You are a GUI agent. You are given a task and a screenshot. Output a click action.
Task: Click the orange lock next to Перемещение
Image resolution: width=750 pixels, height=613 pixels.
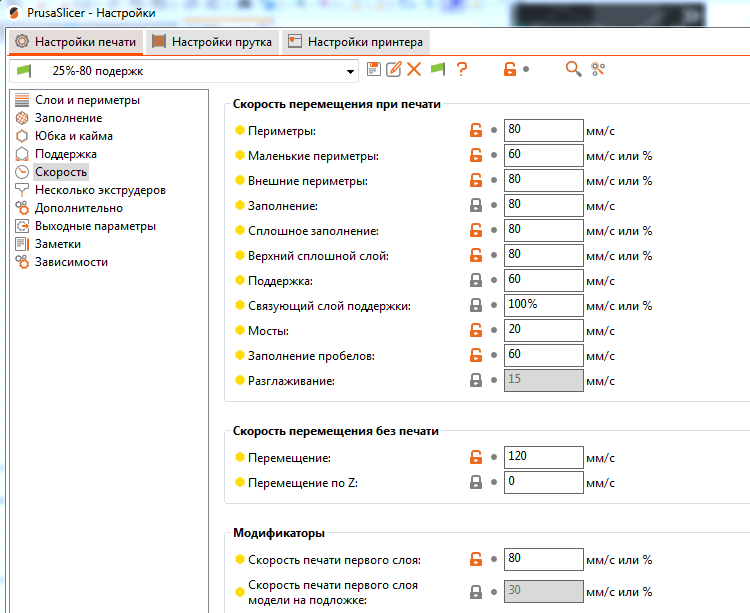[x=476, y=458]
